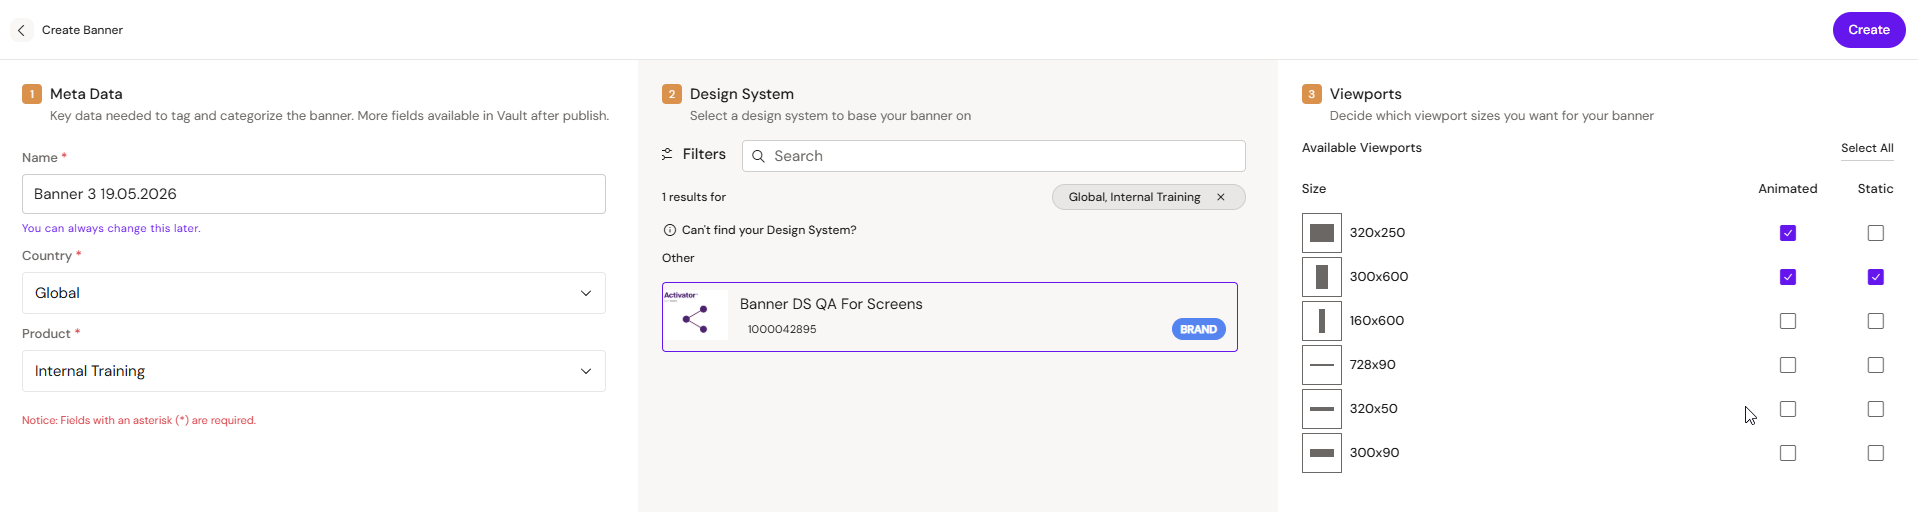Open the Country dropdown showing Global
This screenshot has height=512, width=1918.
tap(314, 293)
